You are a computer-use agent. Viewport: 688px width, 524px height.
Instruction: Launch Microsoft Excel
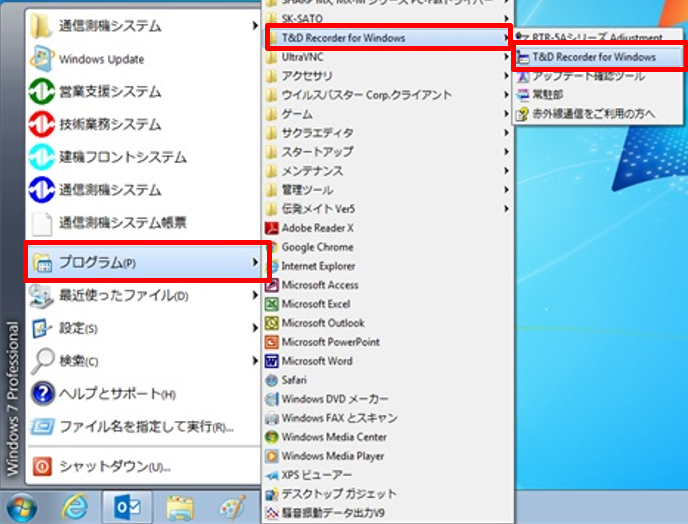(x=388, y=304)
